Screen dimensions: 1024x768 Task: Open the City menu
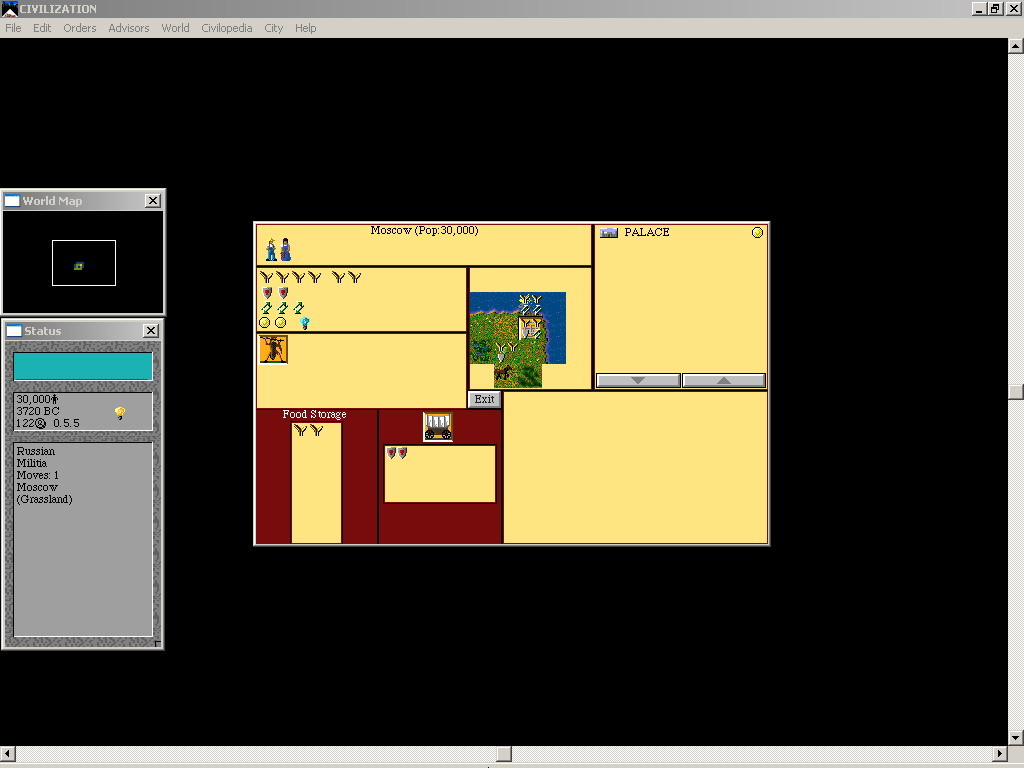pyautogui.click(x=274, y=28)
